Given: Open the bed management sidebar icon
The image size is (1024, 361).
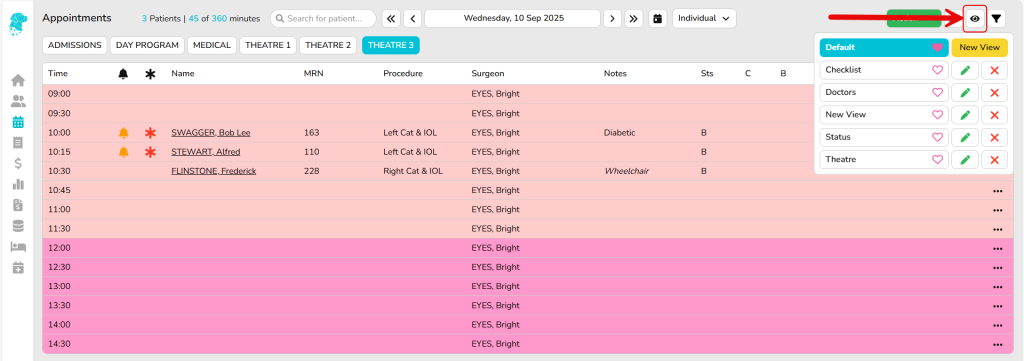Looking at the screenshot, I should click(x=18, y=246).
